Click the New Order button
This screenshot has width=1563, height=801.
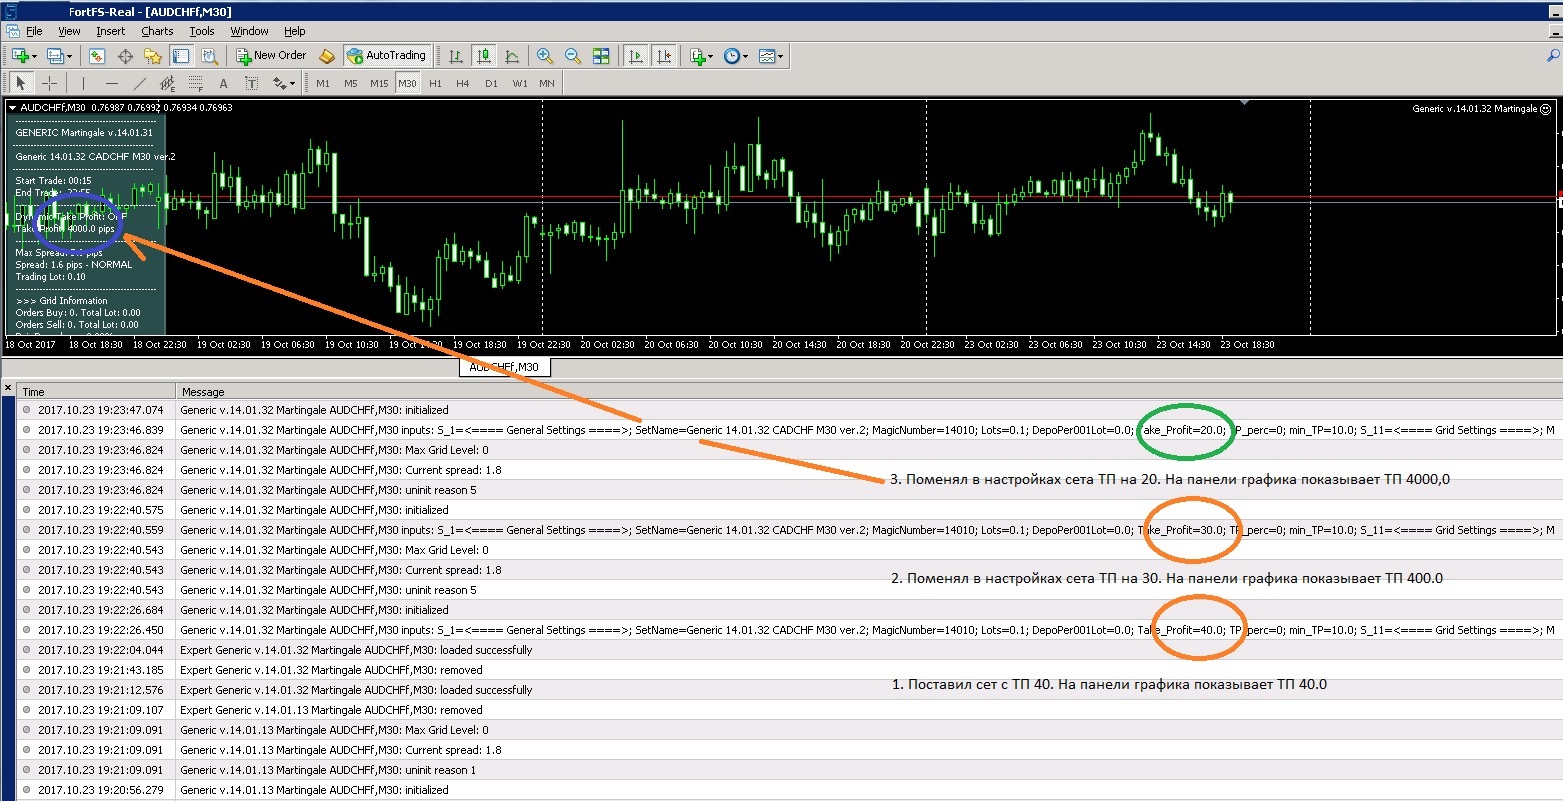(x=272, y=56)
